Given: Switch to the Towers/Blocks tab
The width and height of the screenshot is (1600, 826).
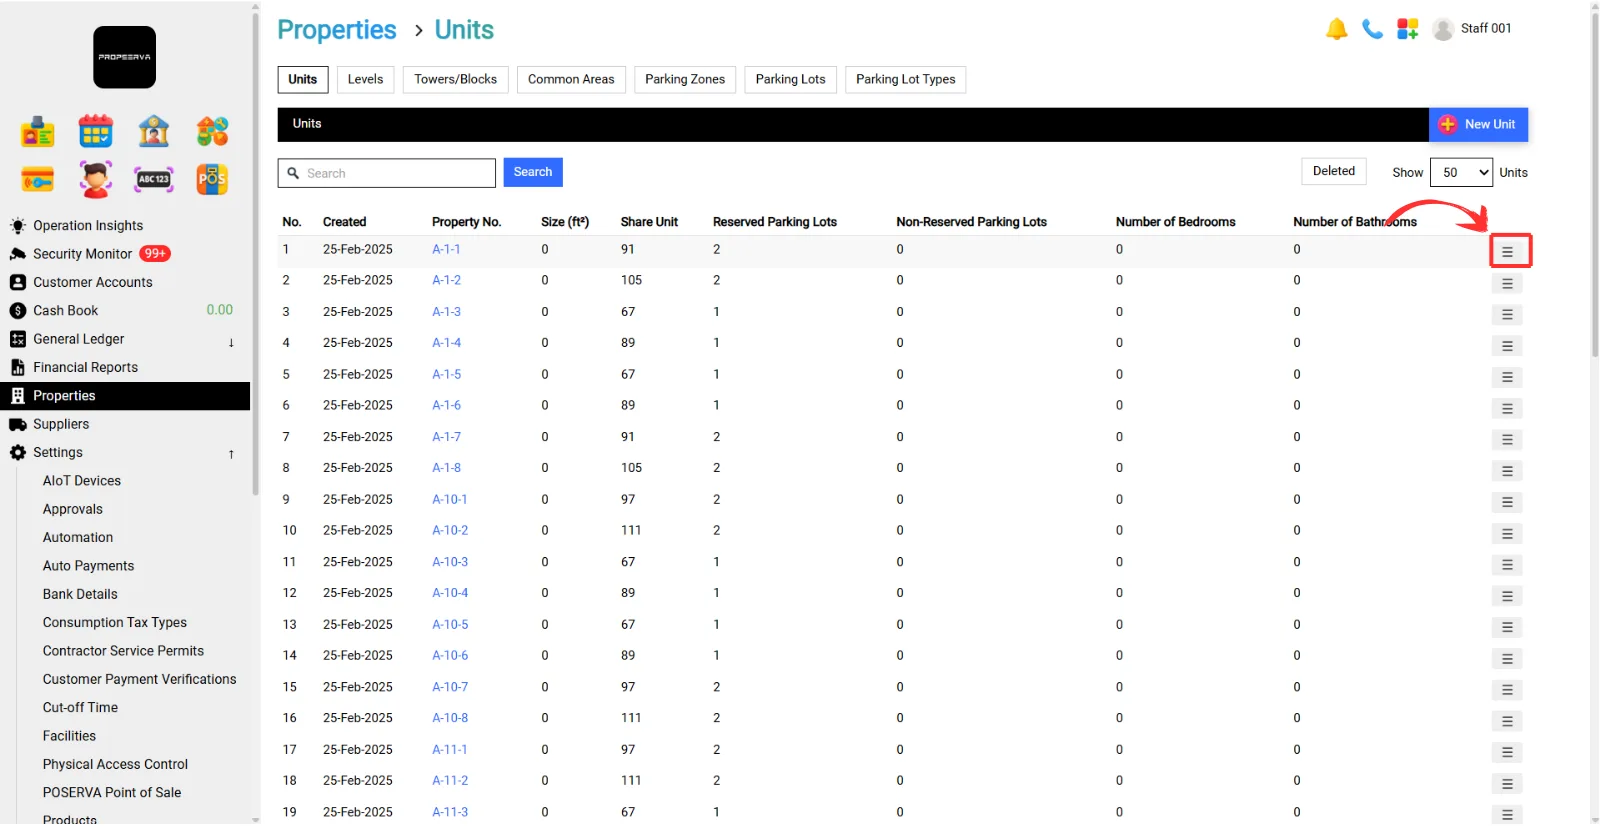Looking at the screenshot, I should click(455, 80).
